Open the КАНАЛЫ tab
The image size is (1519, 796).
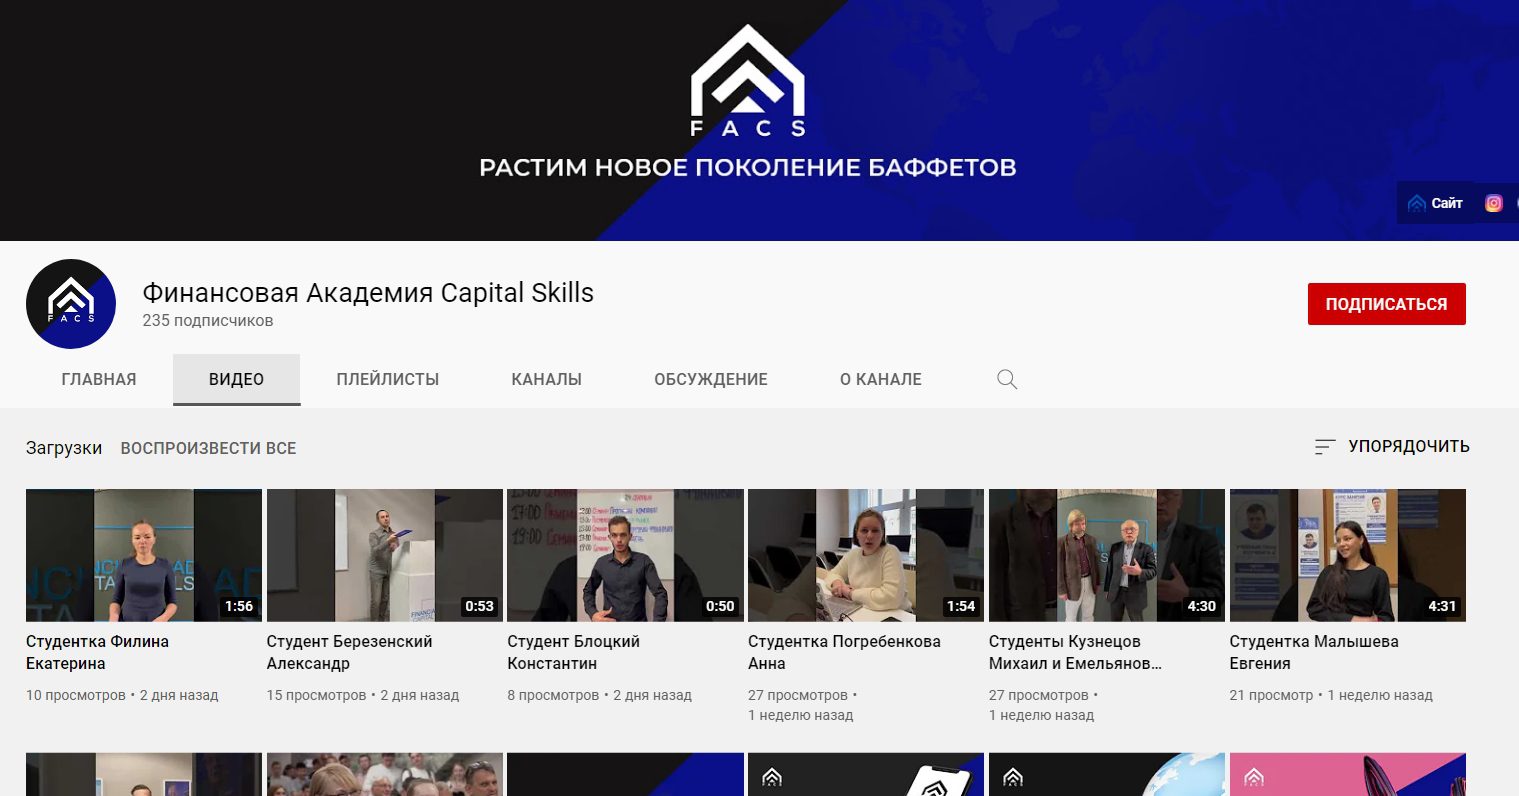point(547,380)
